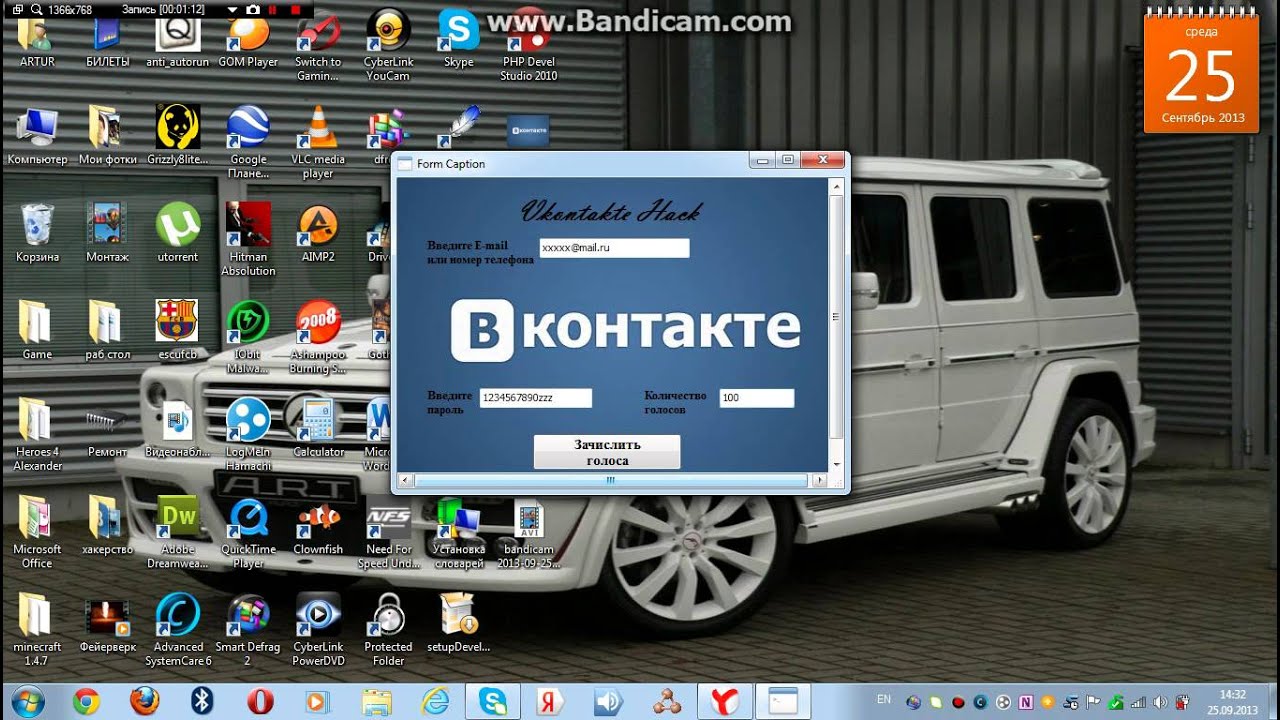1280x720 pixels.
Task: Select the Protected Folder shortcut
Action: point(388,630)
